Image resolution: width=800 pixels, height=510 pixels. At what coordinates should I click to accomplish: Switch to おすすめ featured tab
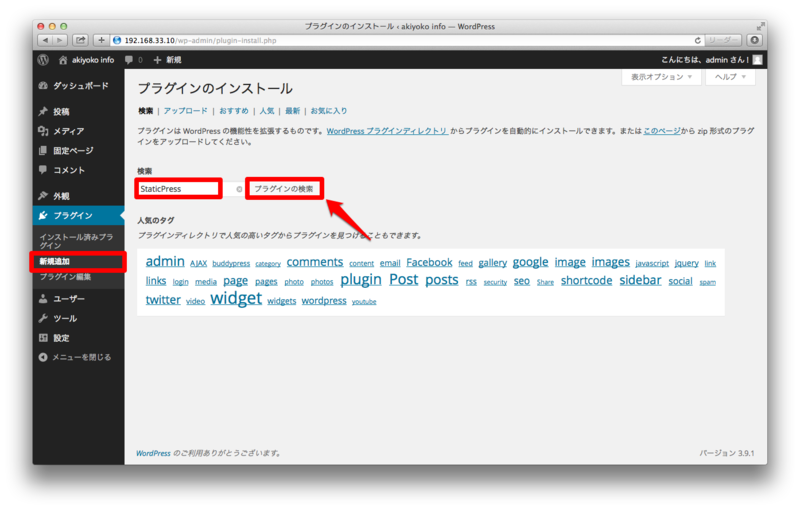234,111
